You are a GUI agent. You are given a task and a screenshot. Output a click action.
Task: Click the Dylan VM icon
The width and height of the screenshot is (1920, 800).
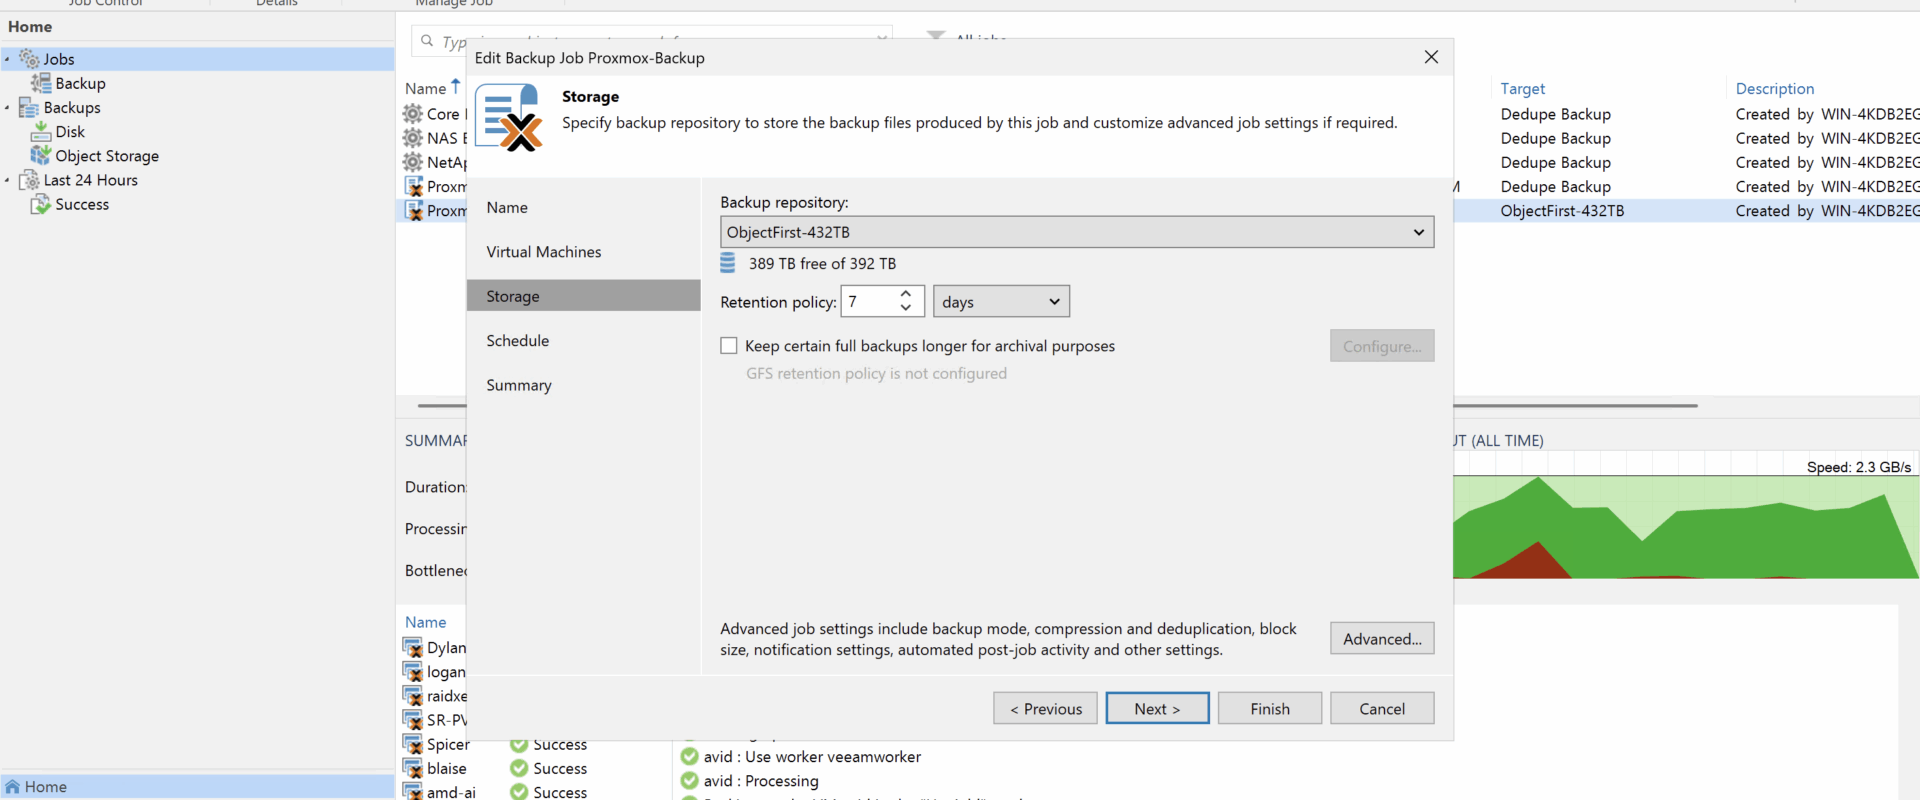click(x=413, y=648)
